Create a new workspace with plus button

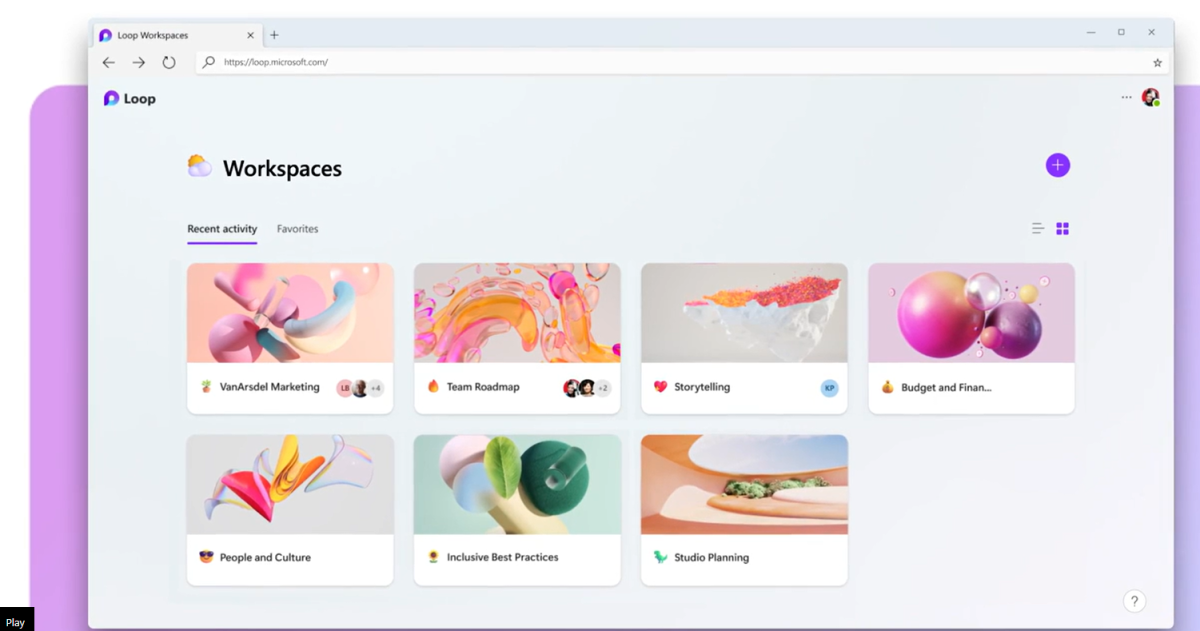click(1058, 165)
